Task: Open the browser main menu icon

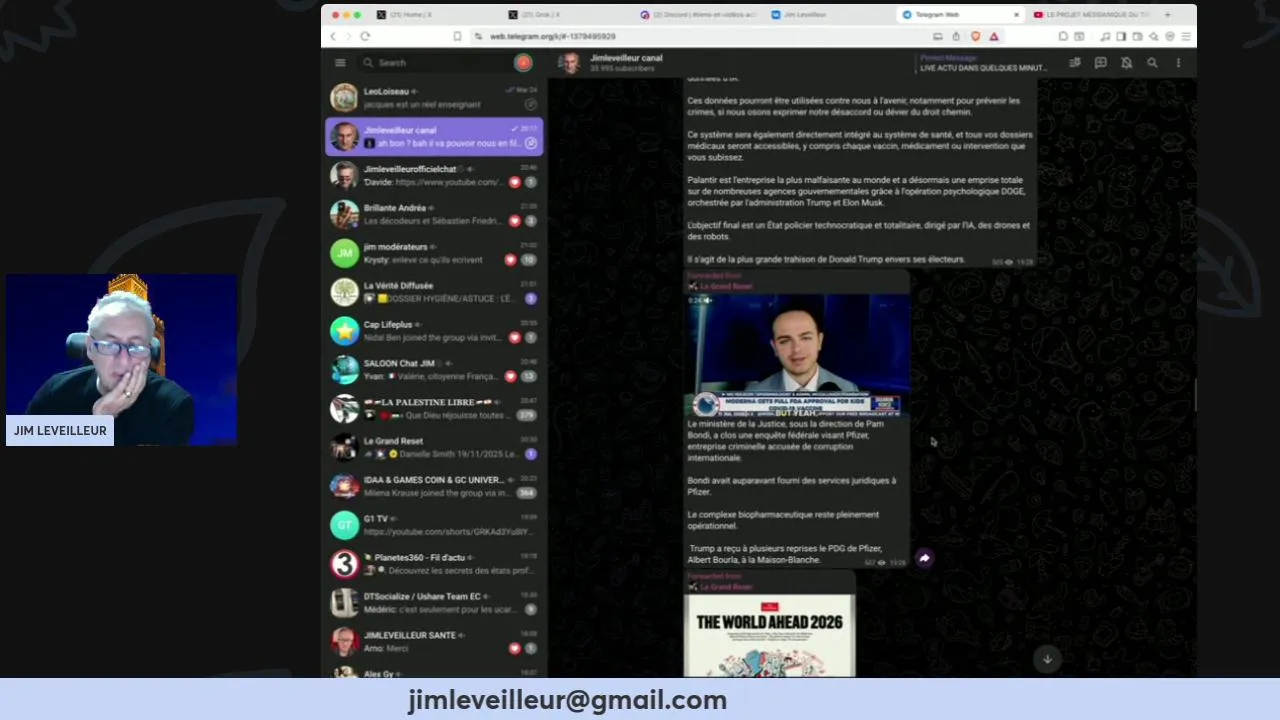Action: (1186, 36)
